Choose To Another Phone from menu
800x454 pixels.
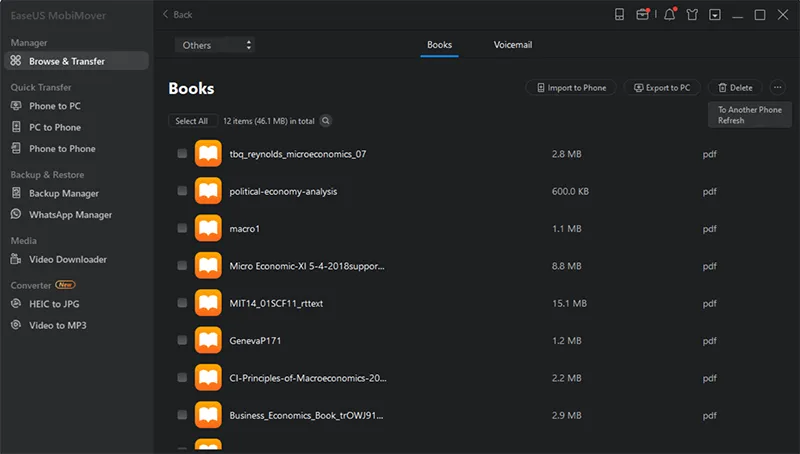coord(749,109)
